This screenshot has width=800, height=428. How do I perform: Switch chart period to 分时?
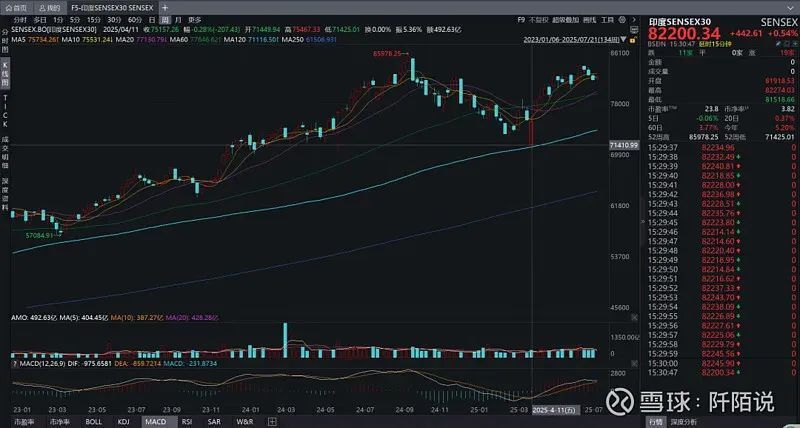point(20,20)
